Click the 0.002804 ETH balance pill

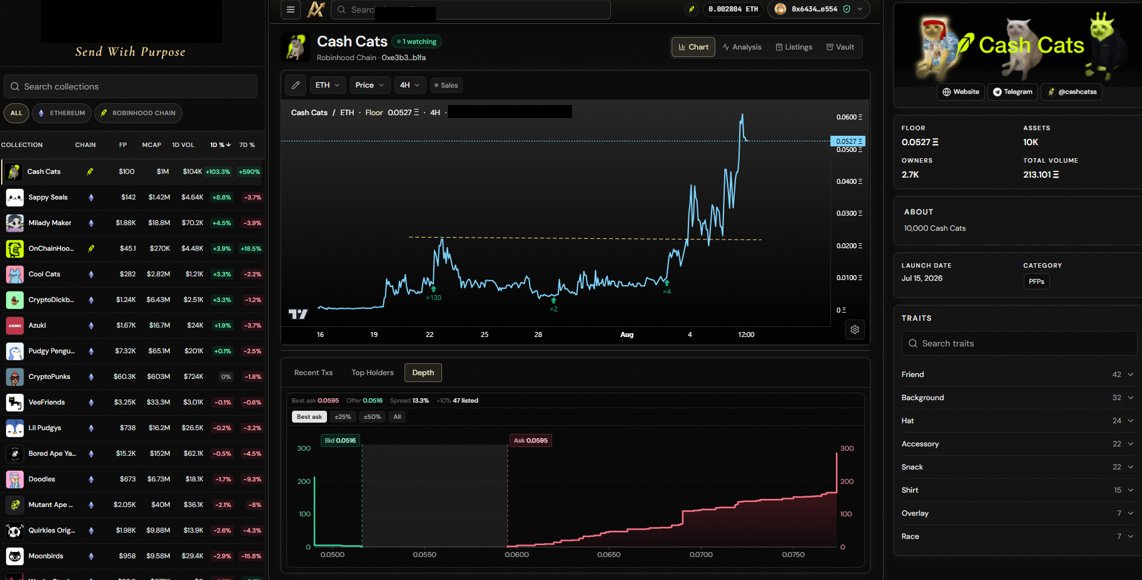(x=733, y=9)
